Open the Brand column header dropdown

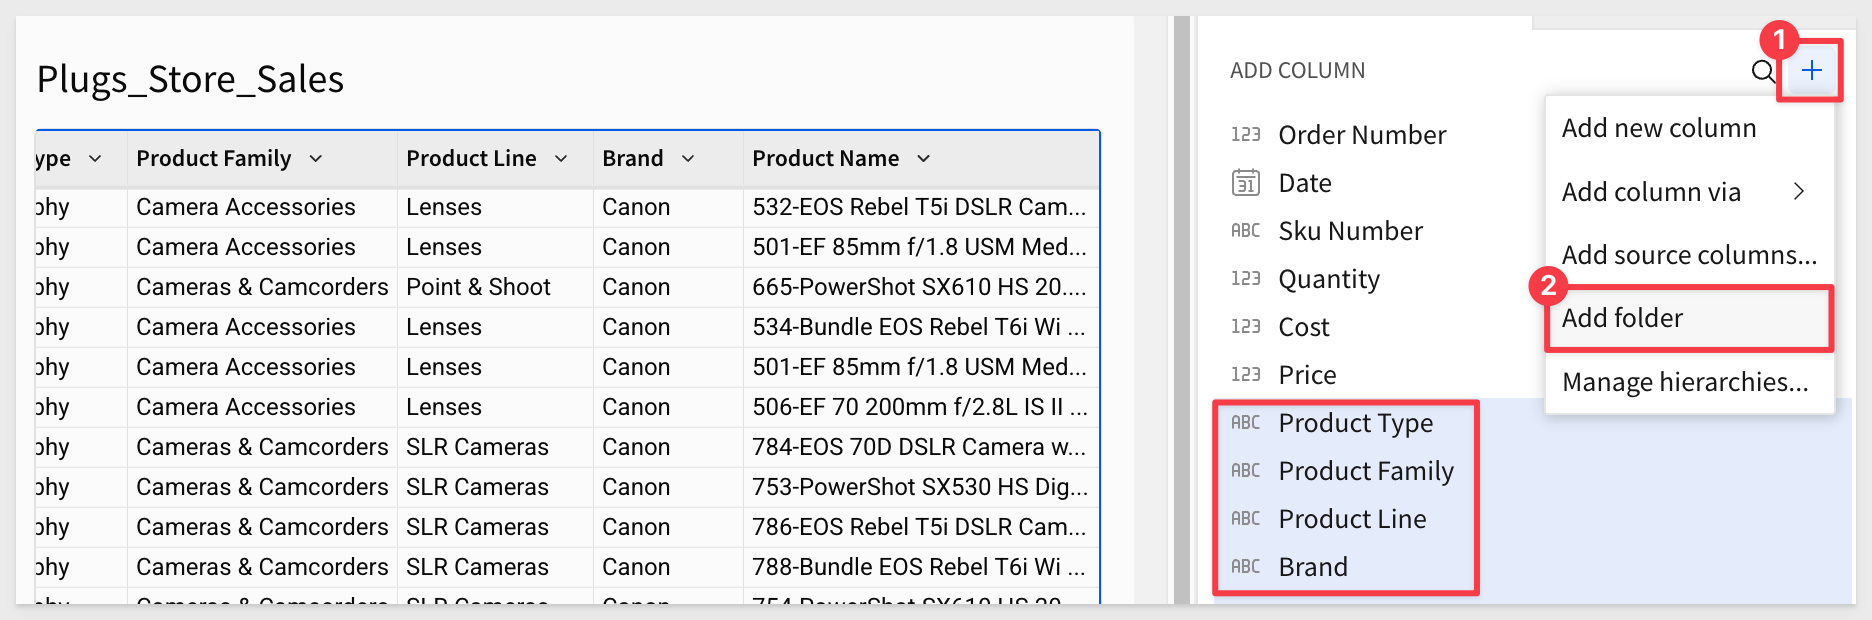[x=688, y=159]
